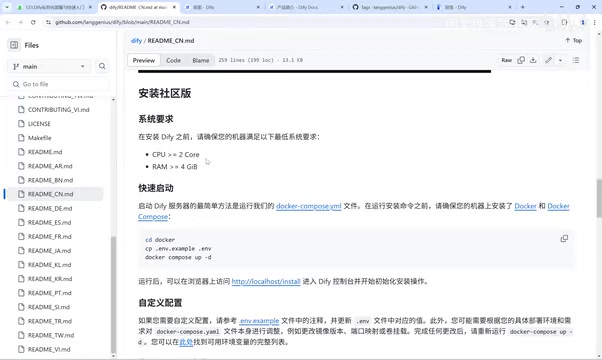This screenshot has width=602, height=360.
Task: Open the document outline list icon
Action: click(576, 60)
